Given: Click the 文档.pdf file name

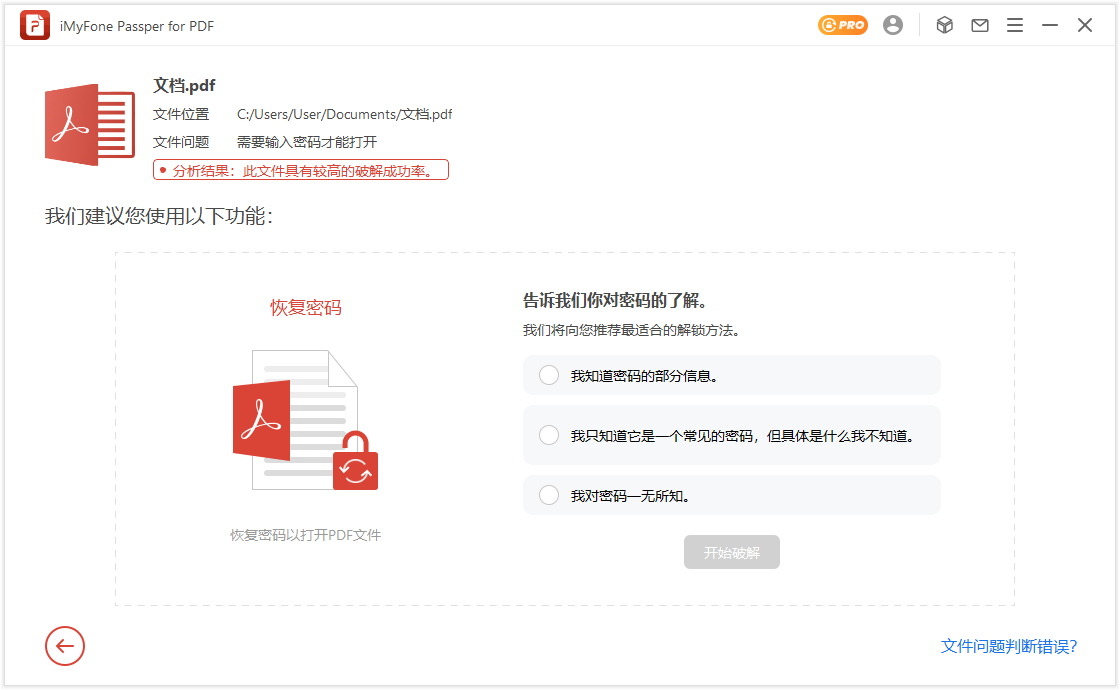Looking at the screenshot, I should tap(184, 85).
